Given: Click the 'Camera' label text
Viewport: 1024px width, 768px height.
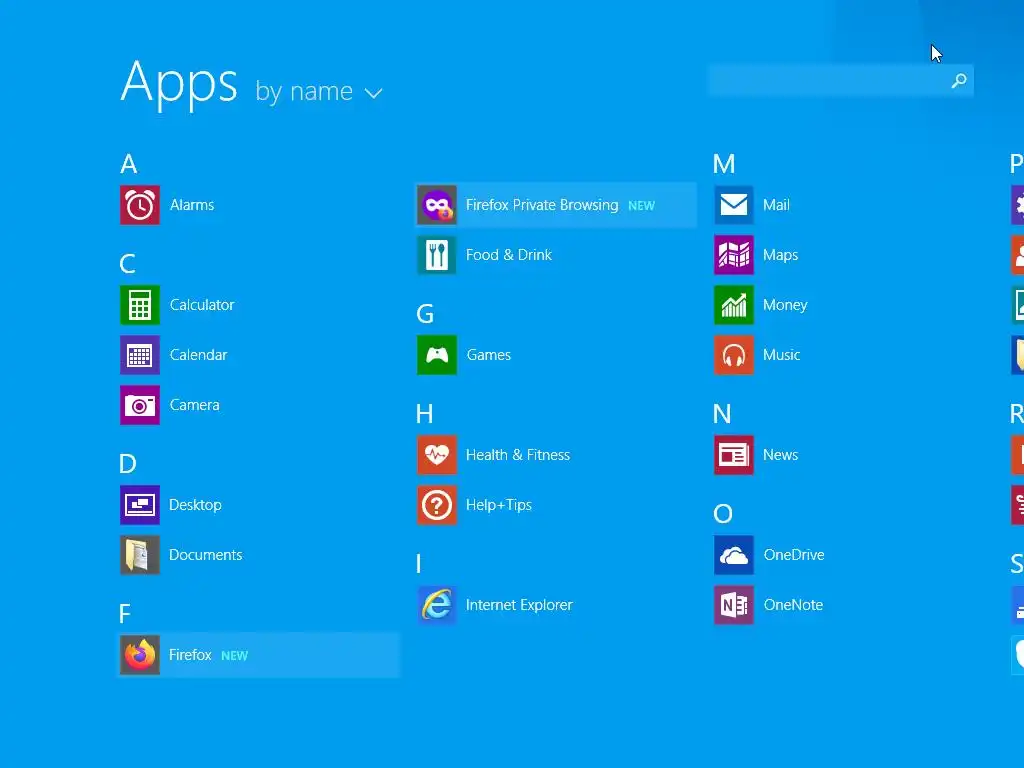Looking at the screenshot, I should [x=195, y=405].
